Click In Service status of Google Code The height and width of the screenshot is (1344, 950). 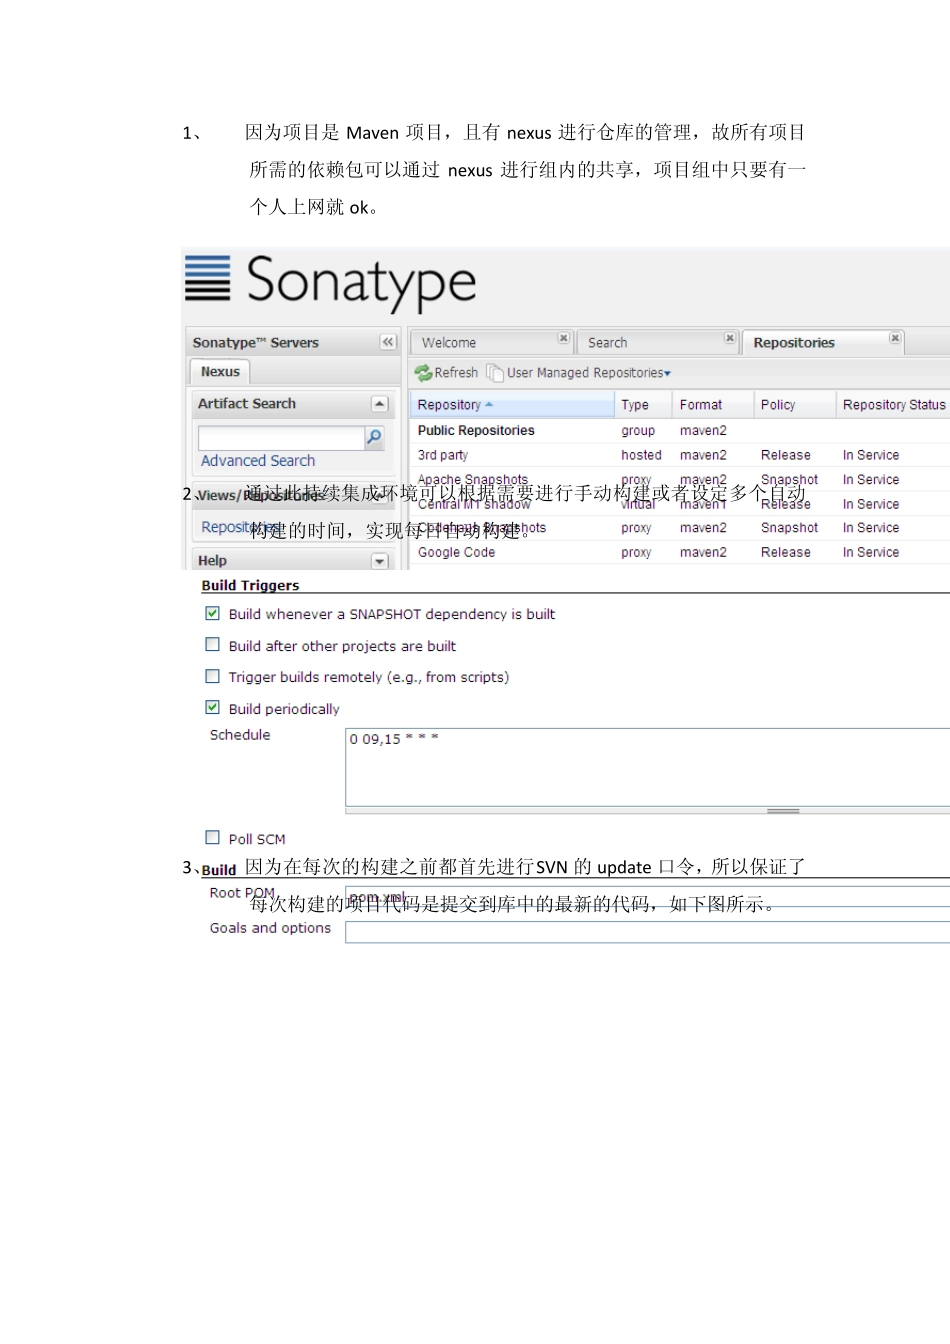871,552
